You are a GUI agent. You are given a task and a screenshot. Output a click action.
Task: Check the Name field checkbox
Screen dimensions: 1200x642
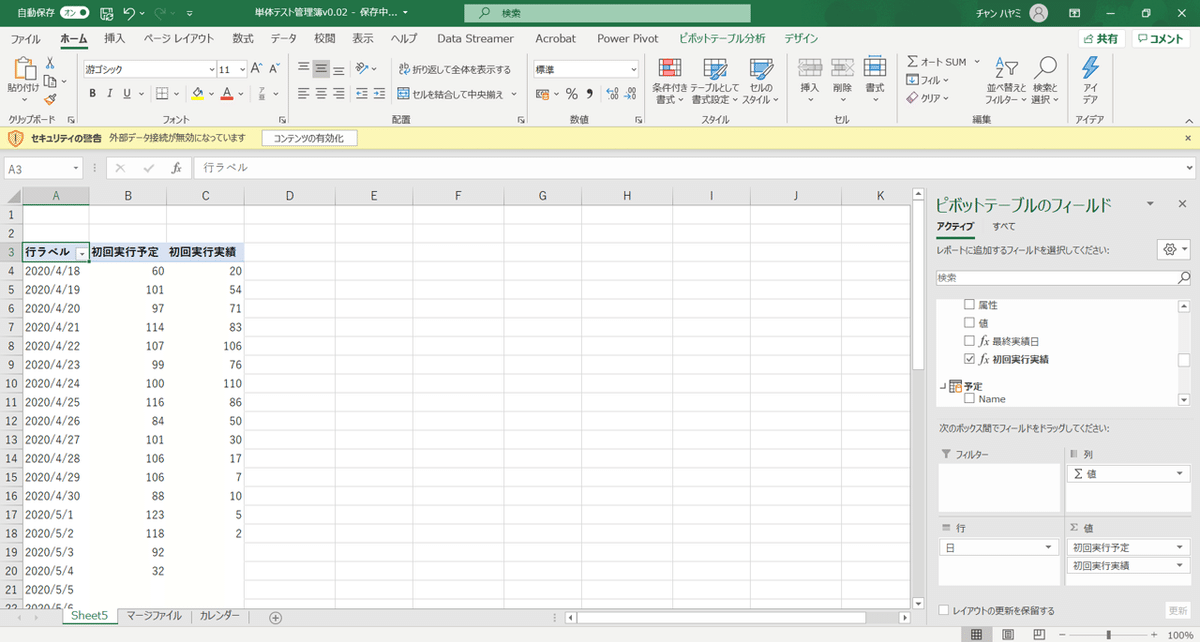point(968,399)
